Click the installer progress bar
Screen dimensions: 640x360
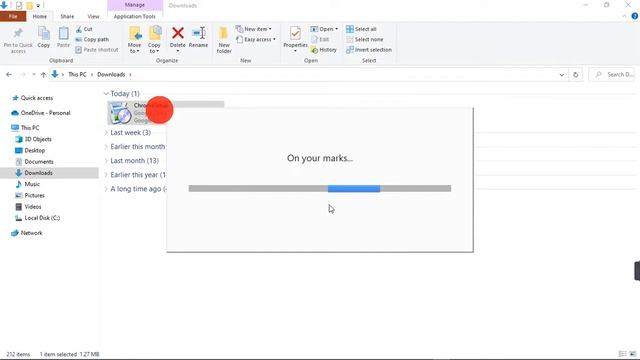point(320,189)
